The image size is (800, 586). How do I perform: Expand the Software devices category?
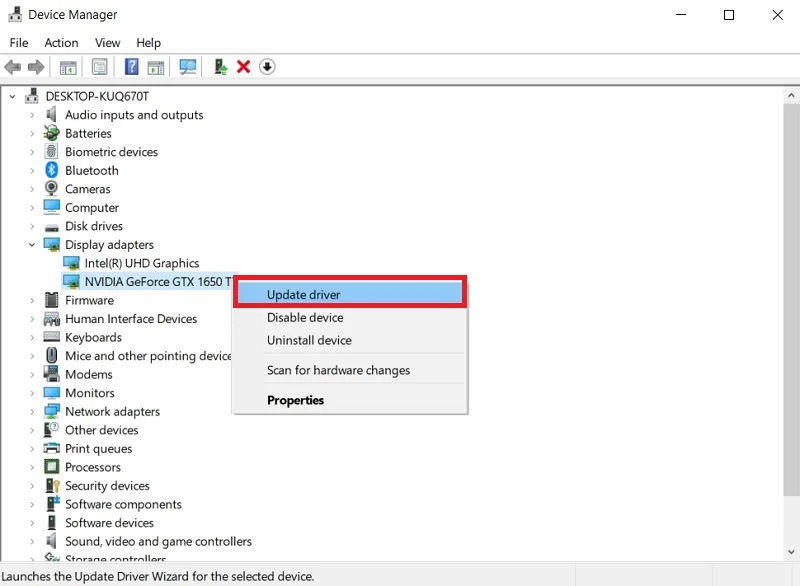tap(32, 523)
